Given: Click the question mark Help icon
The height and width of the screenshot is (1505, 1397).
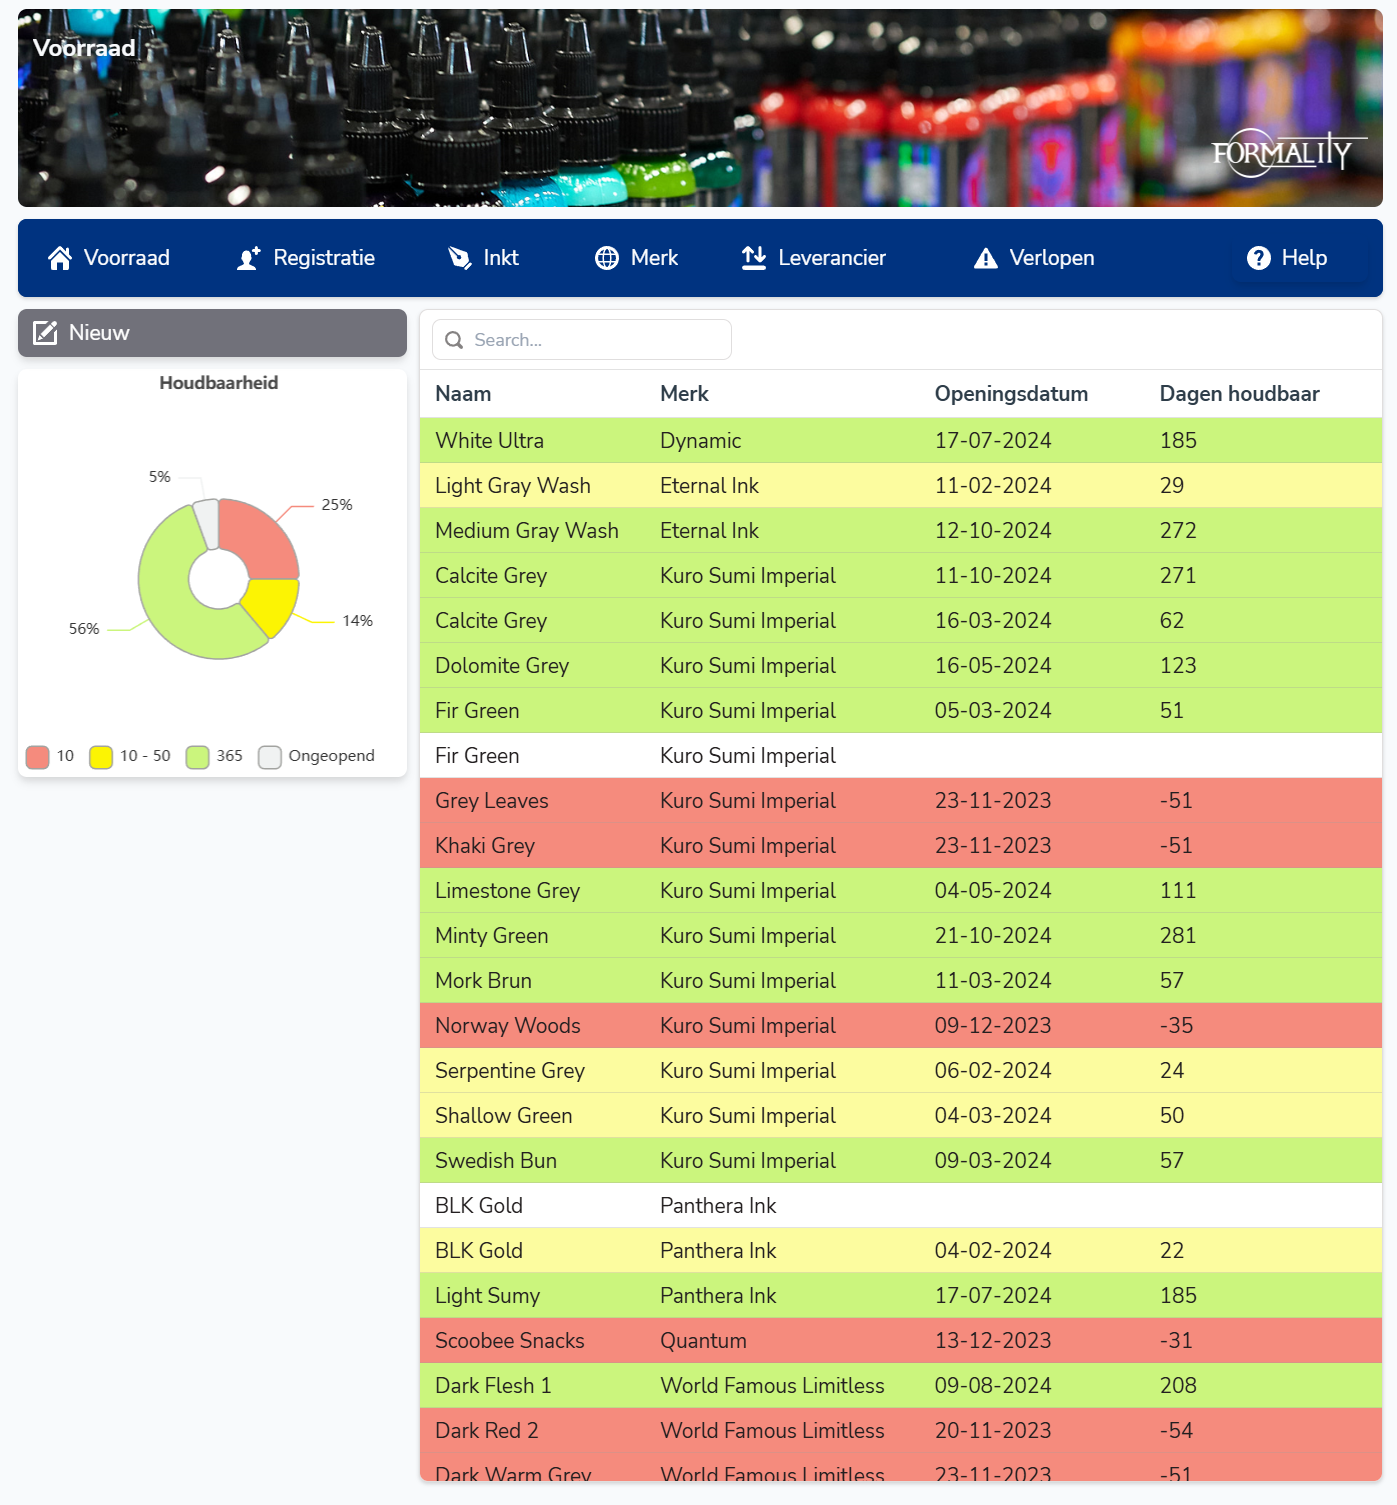Looking at the screenshot, I should (x=1259, y=258).
